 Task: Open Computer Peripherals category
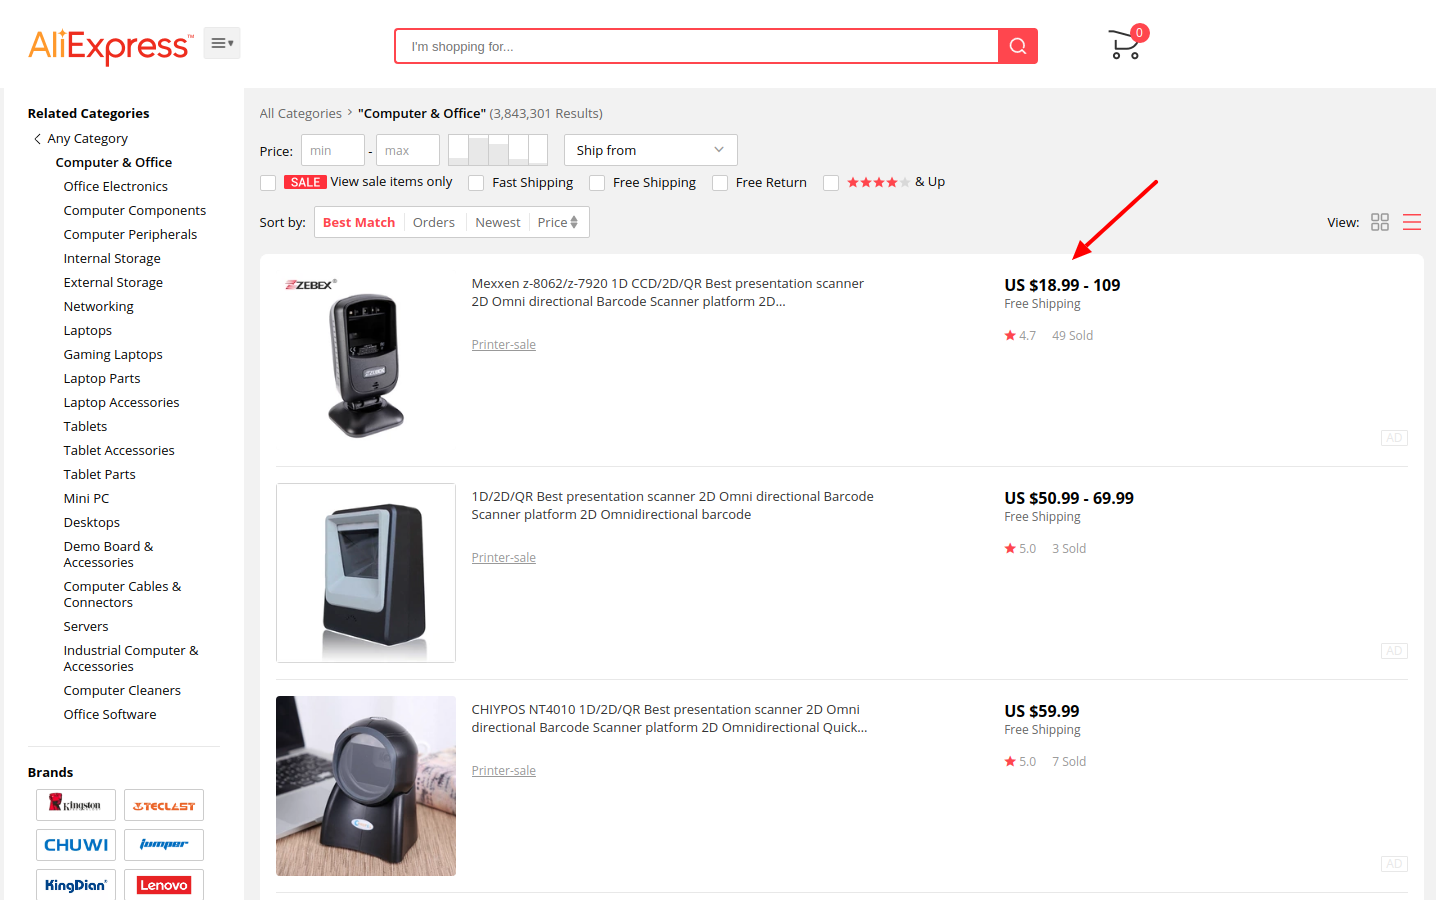click(130, 235)
